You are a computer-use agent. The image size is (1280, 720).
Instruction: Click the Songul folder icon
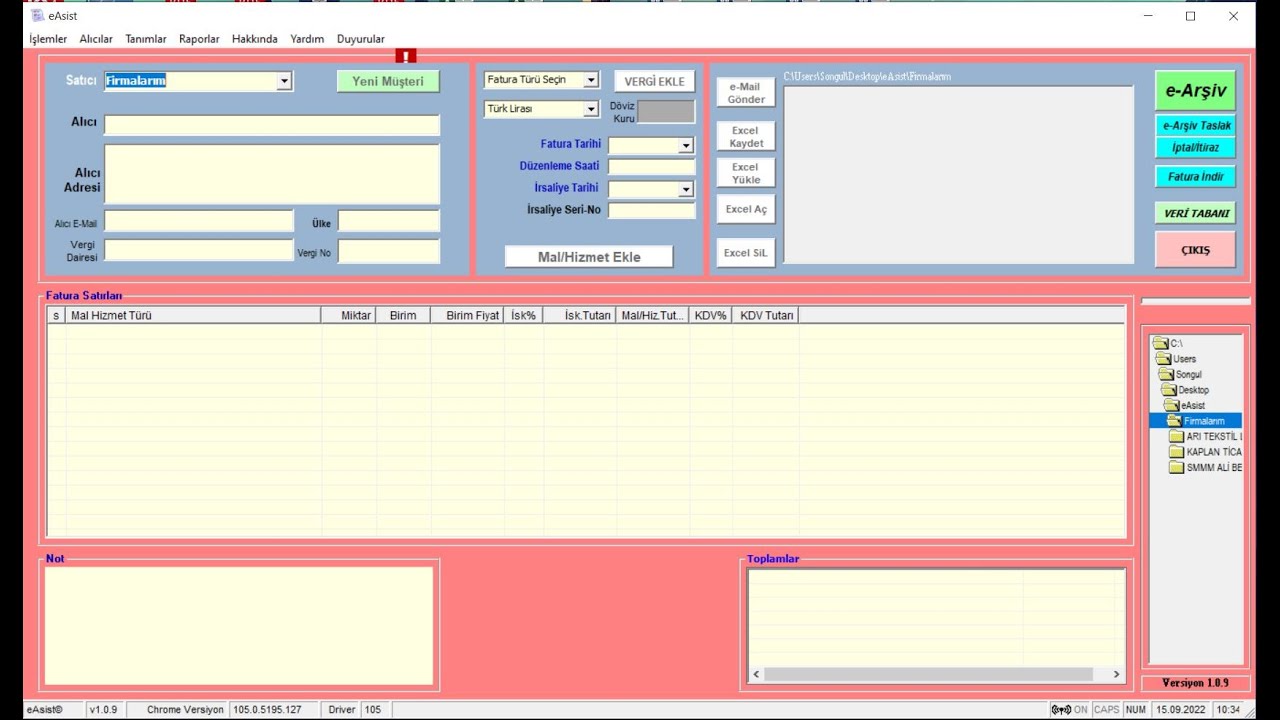pyautogui.click(x=1166, y=374)
